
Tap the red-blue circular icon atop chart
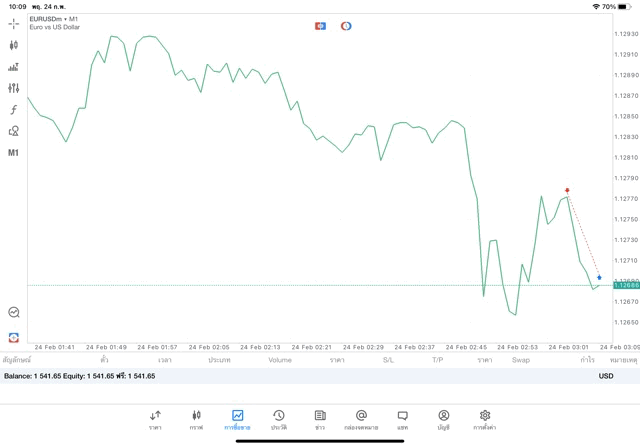(346, 26)
